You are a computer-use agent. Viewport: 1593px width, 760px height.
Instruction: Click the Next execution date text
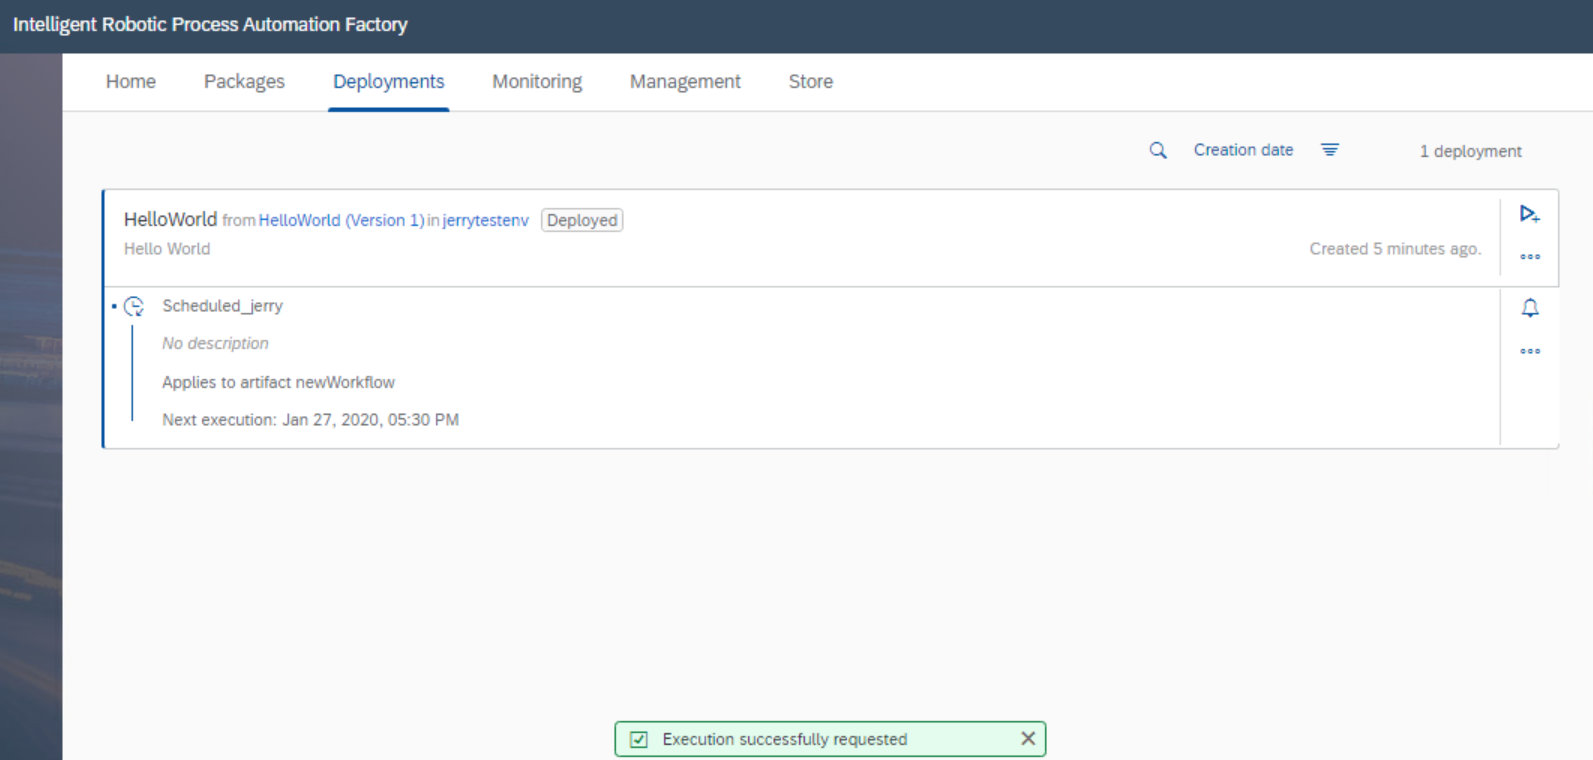[310, 420]
